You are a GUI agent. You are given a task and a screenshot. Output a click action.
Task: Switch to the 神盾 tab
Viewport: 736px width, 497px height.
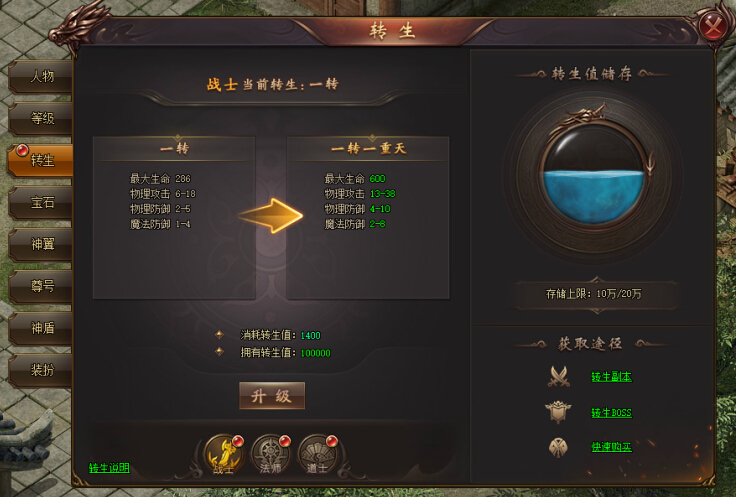[41, 328]
